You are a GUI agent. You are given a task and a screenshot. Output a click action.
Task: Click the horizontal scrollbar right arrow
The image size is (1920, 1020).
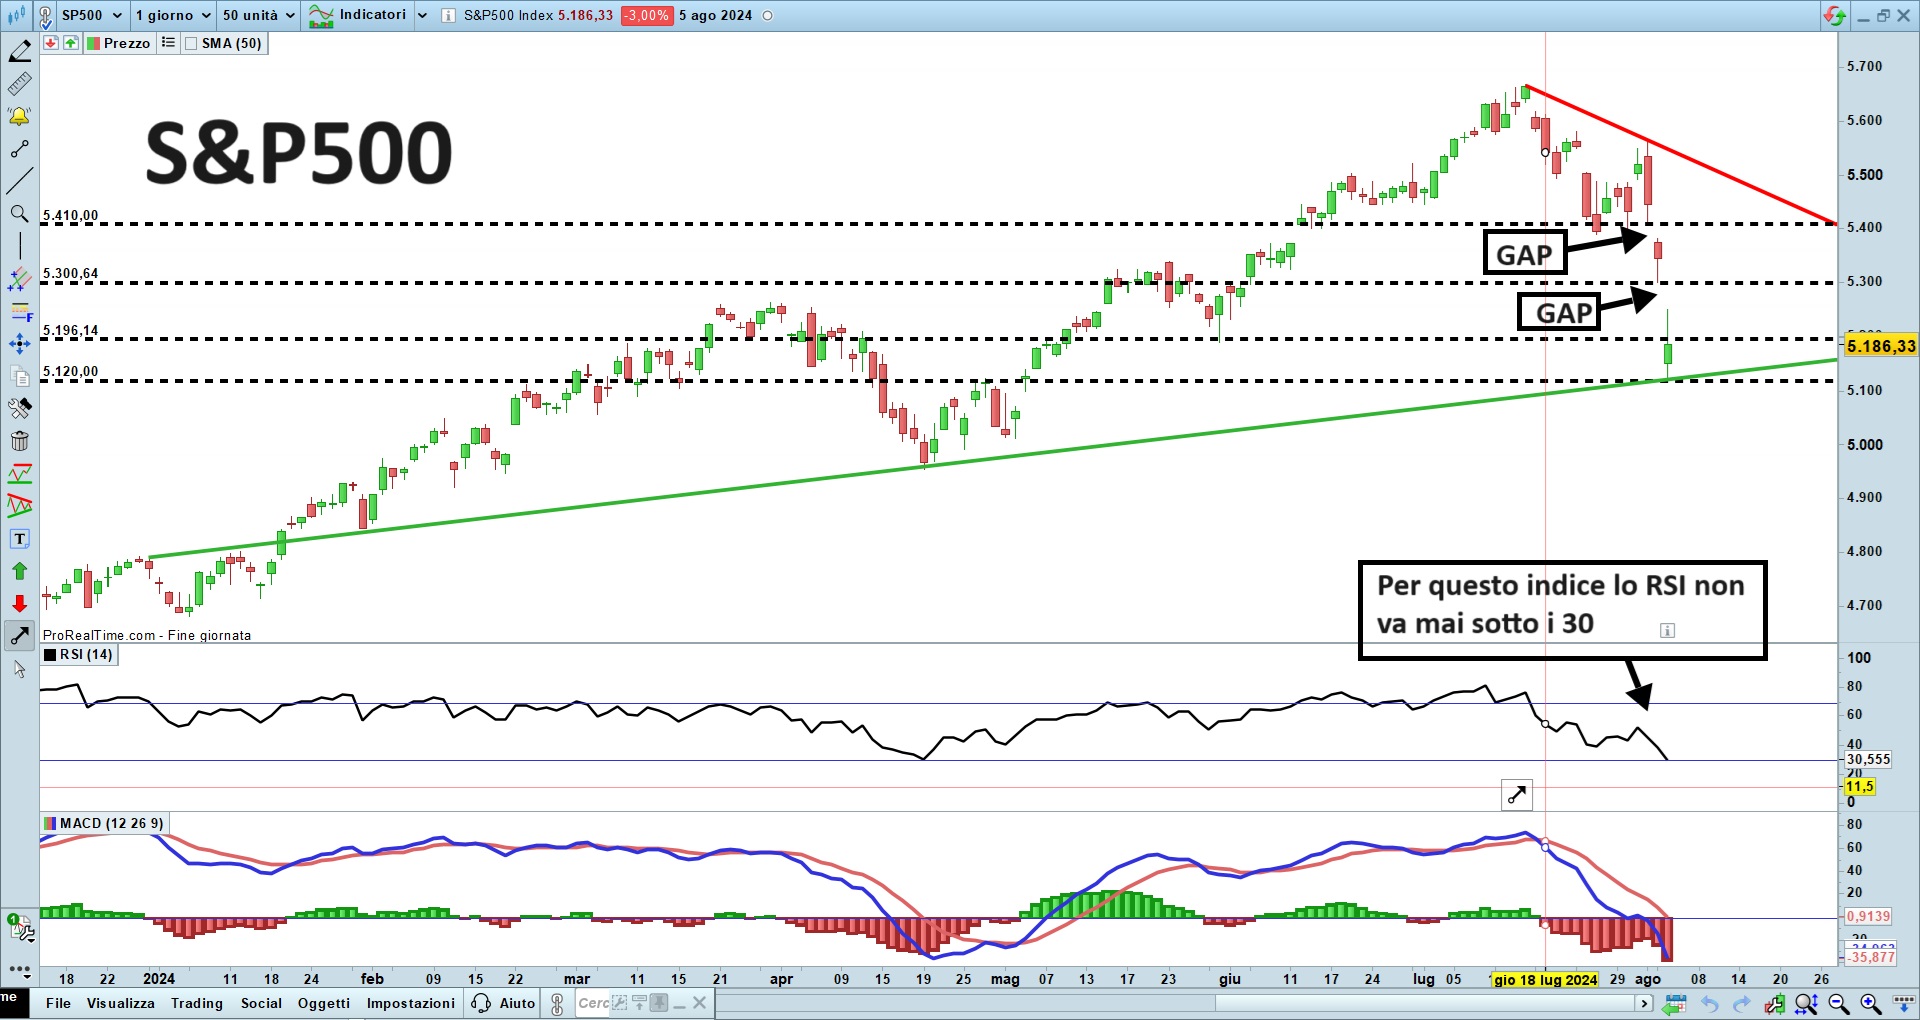coord(1643,1003)
